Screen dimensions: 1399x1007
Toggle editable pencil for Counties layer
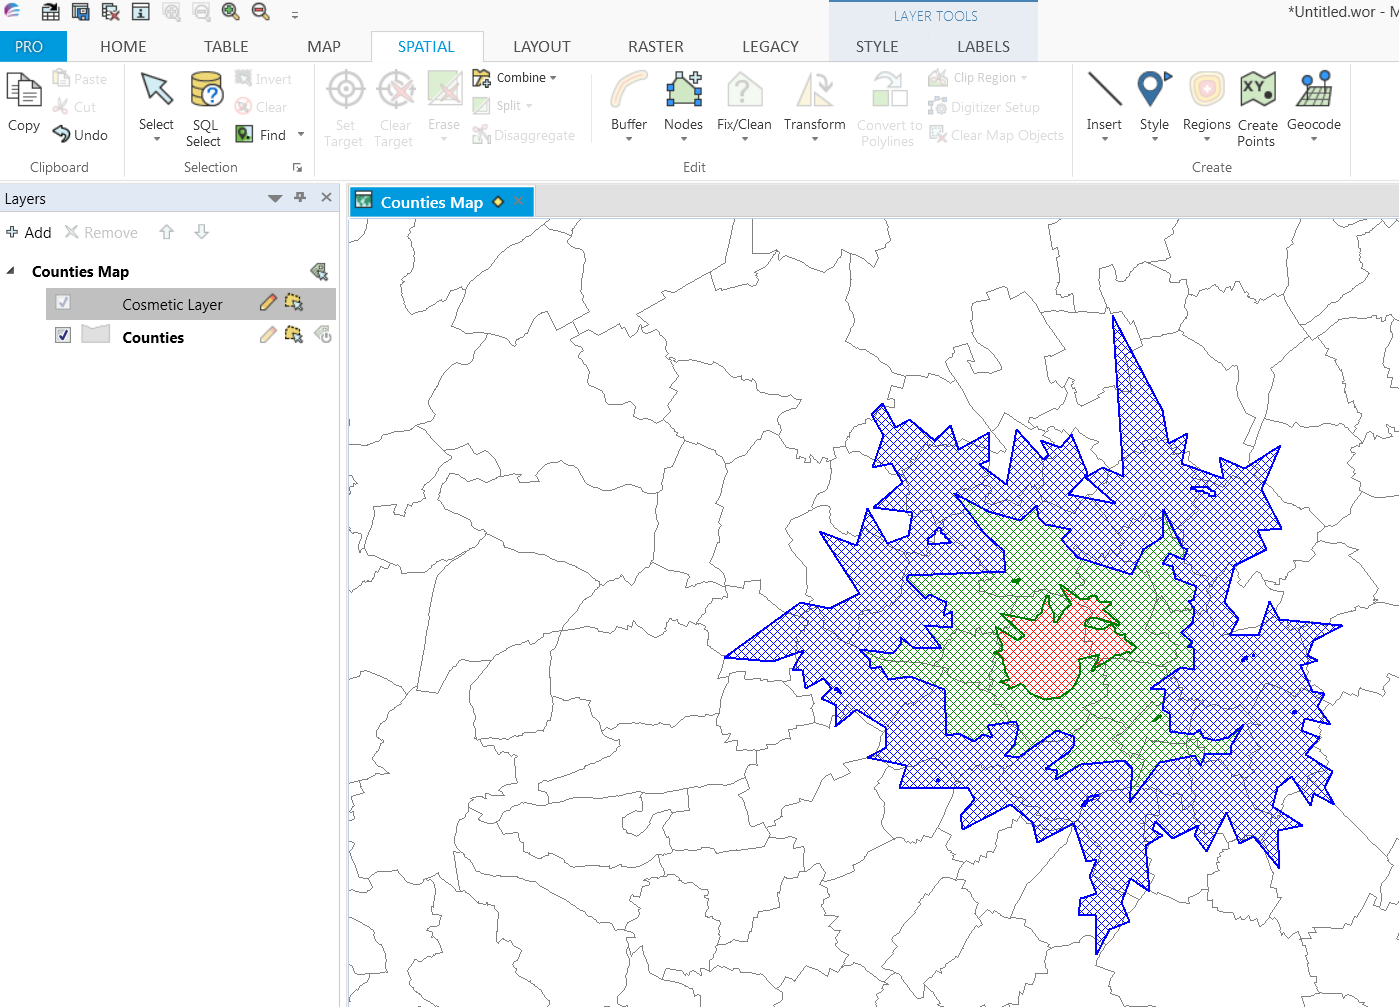pyautogui.click(x=267, y=335)
